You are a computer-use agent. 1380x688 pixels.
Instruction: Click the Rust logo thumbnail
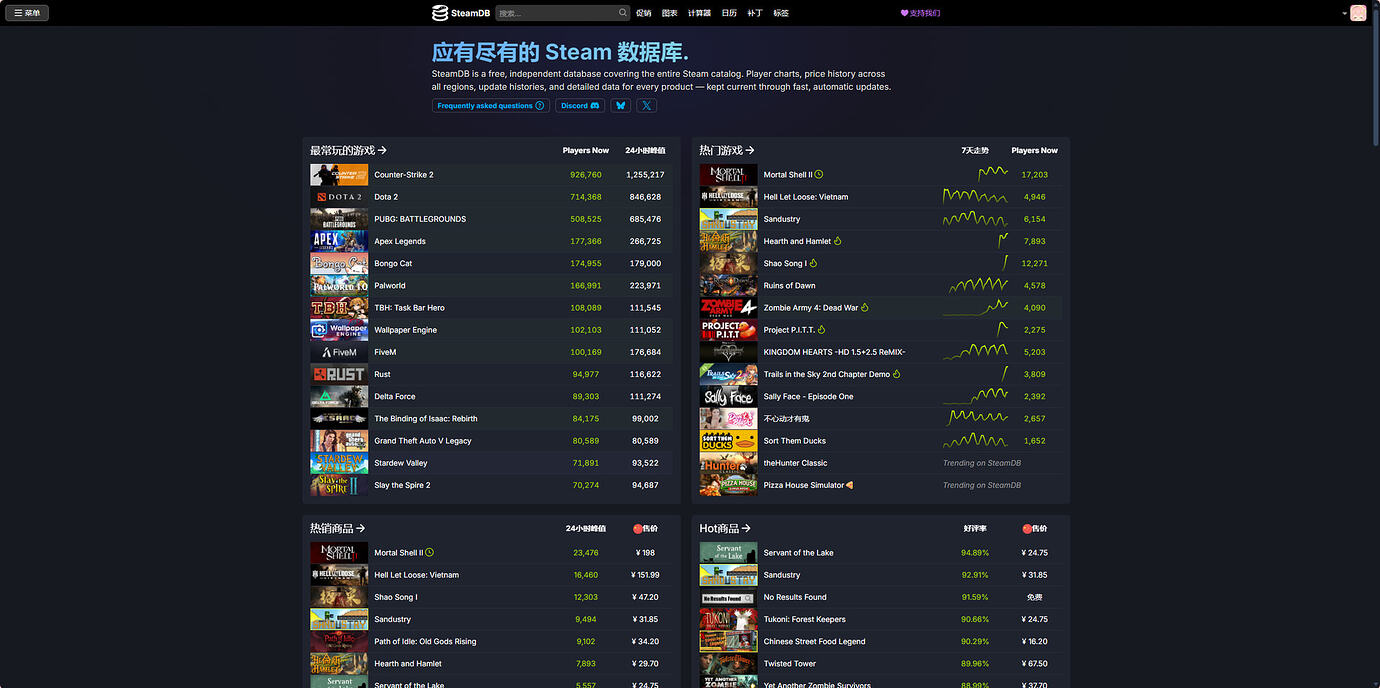339,374
